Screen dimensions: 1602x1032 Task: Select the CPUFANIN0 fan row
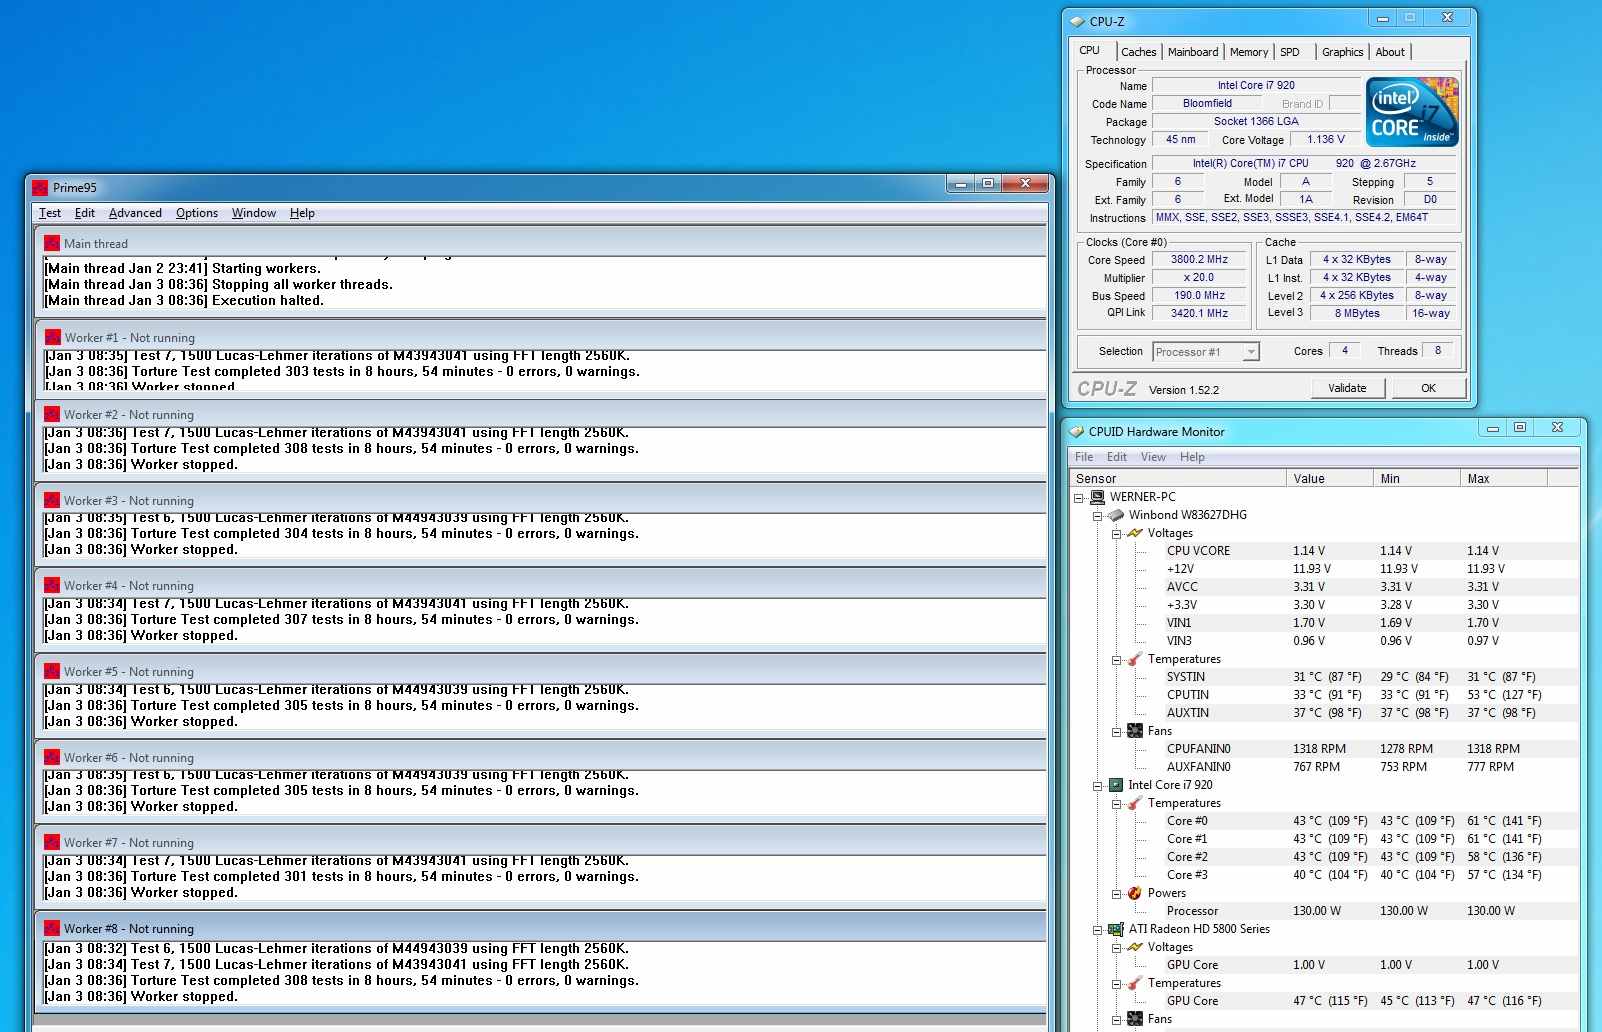[1325, 749]
